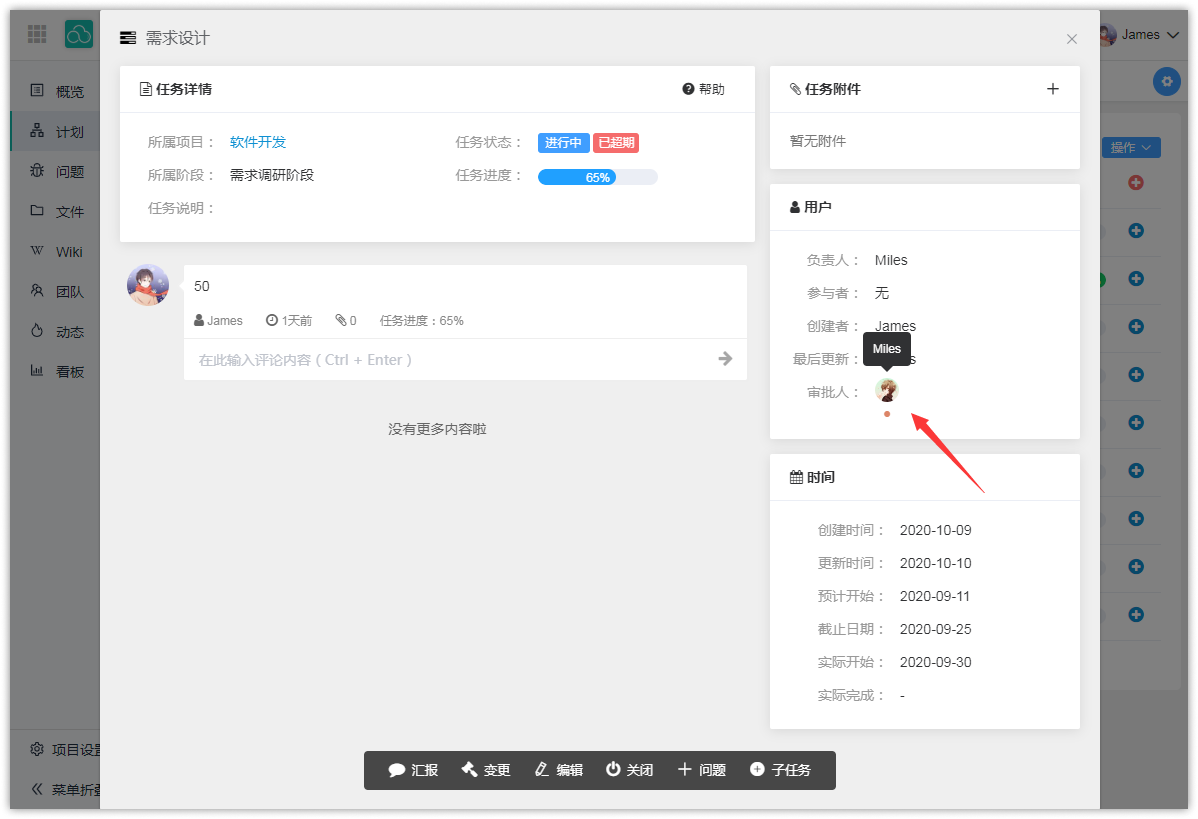Open the app grid launcher icon
1198x819 pixels.
click(x=37, y=34)
